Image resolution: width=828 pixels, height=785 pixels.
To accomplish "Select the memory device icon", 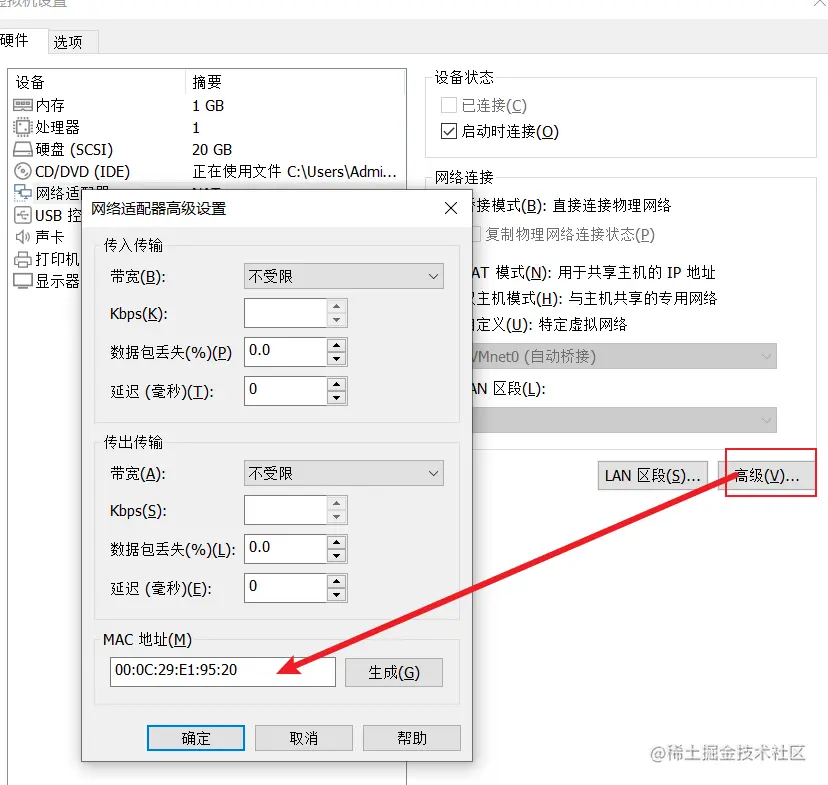I will [x=23, y=105].
